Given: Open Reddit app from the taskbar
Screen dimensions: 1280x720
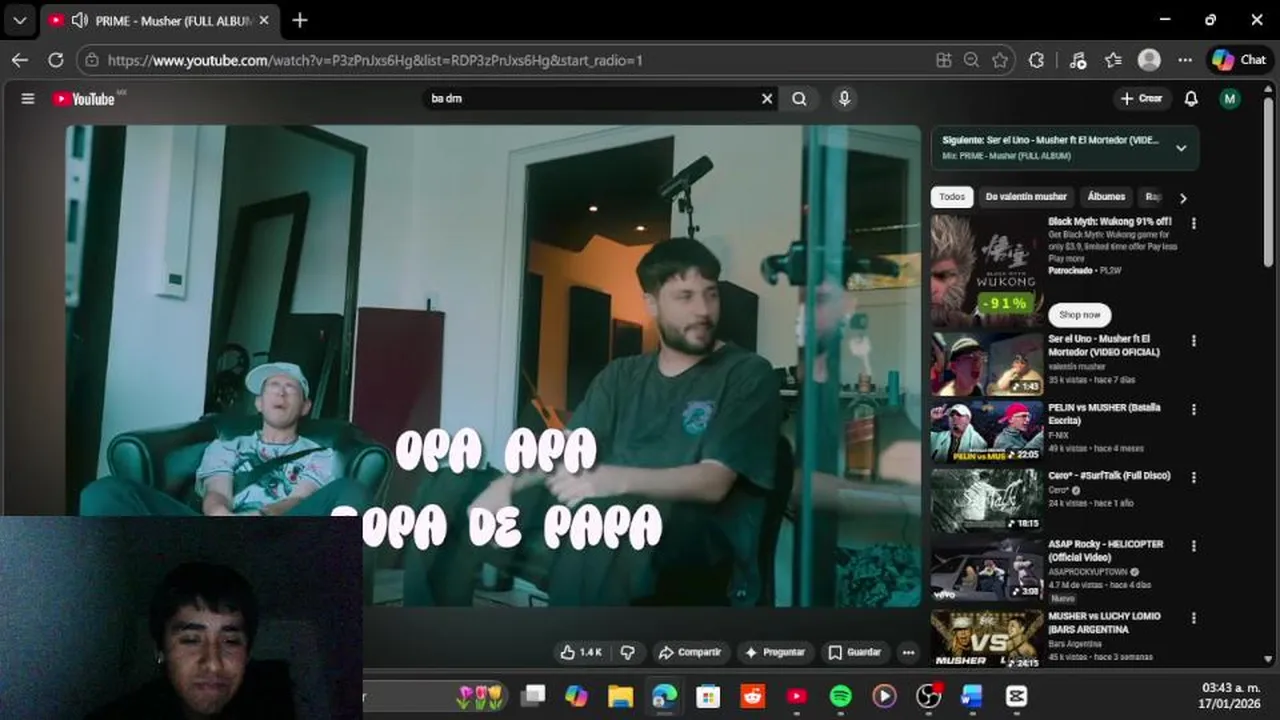Looking at the screenshot, I should 753,696.
